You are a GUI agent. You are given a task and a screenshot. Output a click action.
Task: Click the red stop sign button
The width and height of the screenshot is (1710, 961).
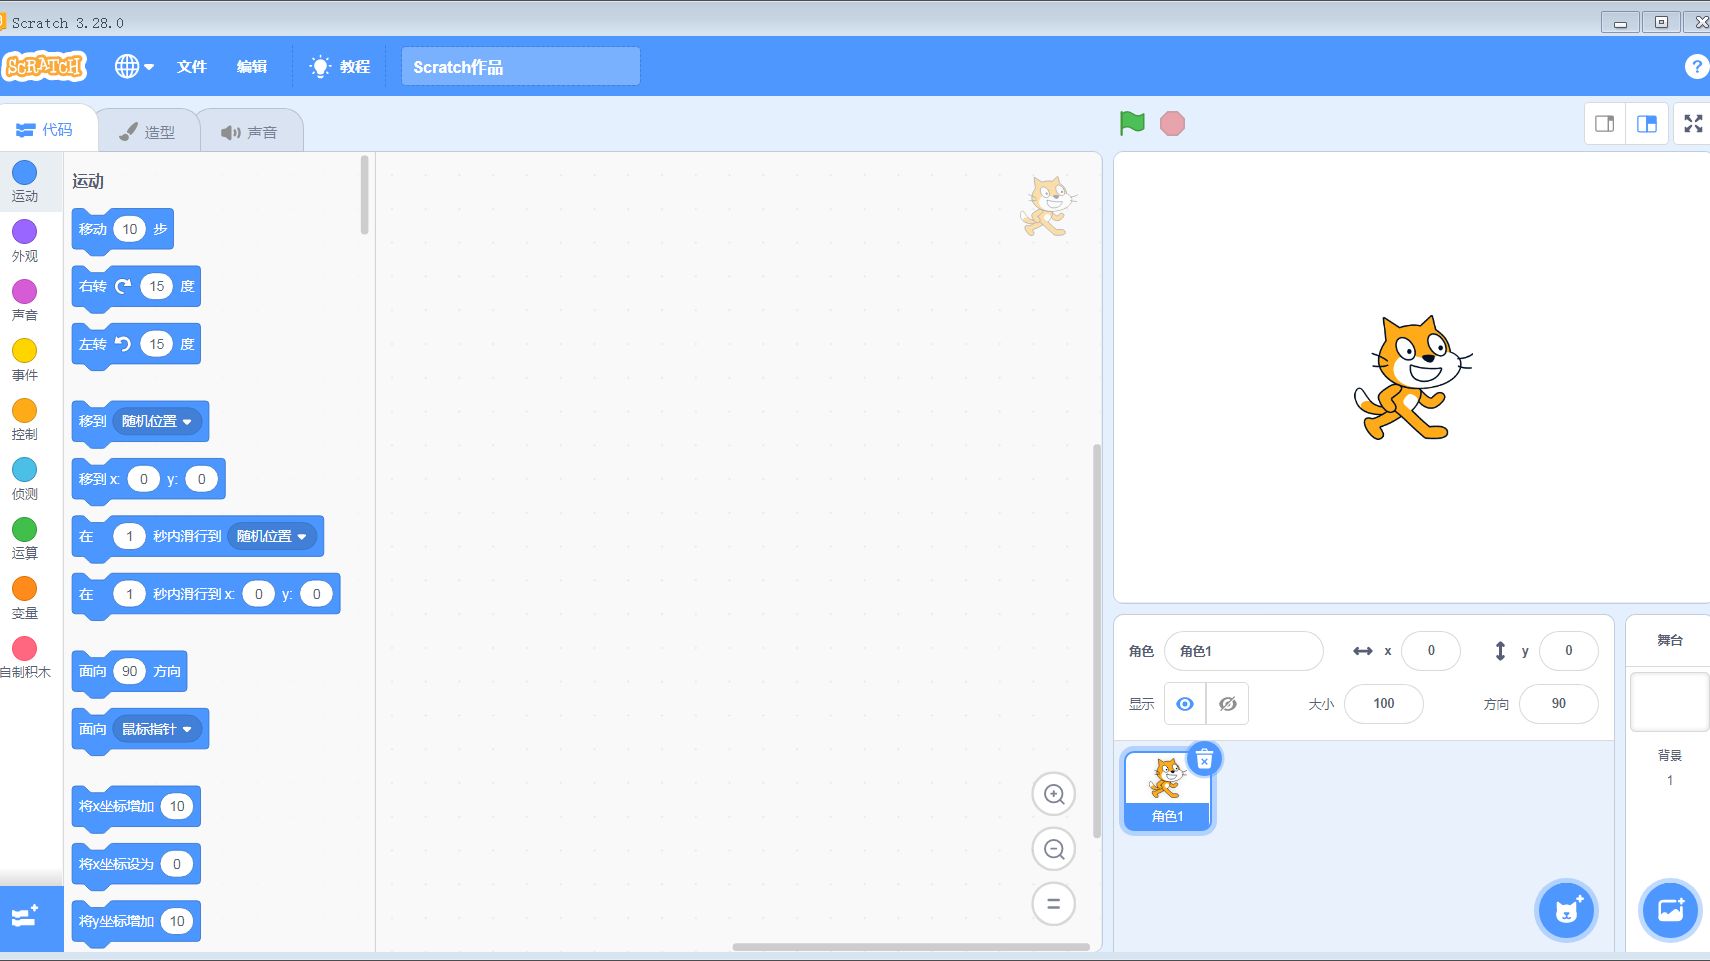pos(1172,123)
